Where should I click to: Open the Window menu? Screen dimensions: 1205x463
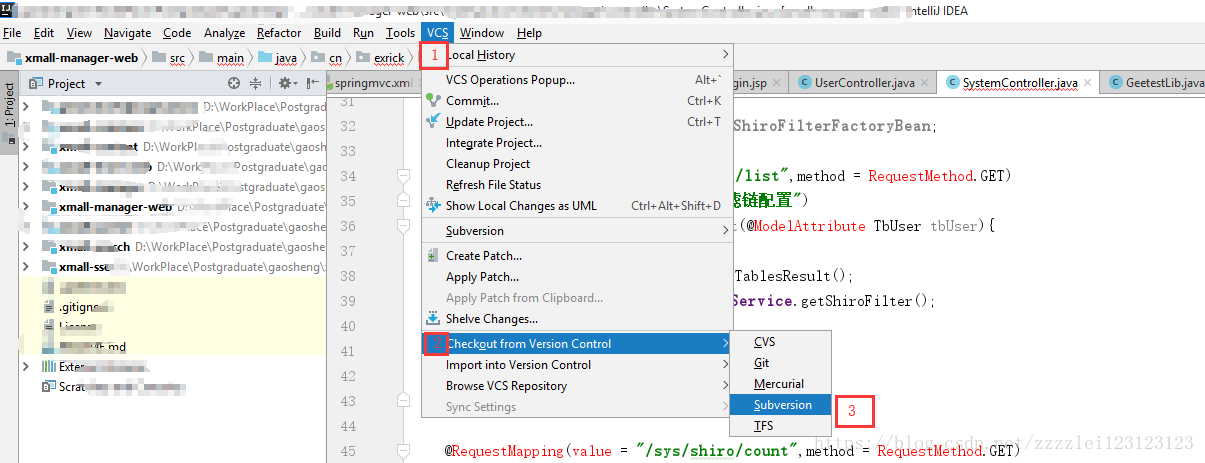click(482, 33)
